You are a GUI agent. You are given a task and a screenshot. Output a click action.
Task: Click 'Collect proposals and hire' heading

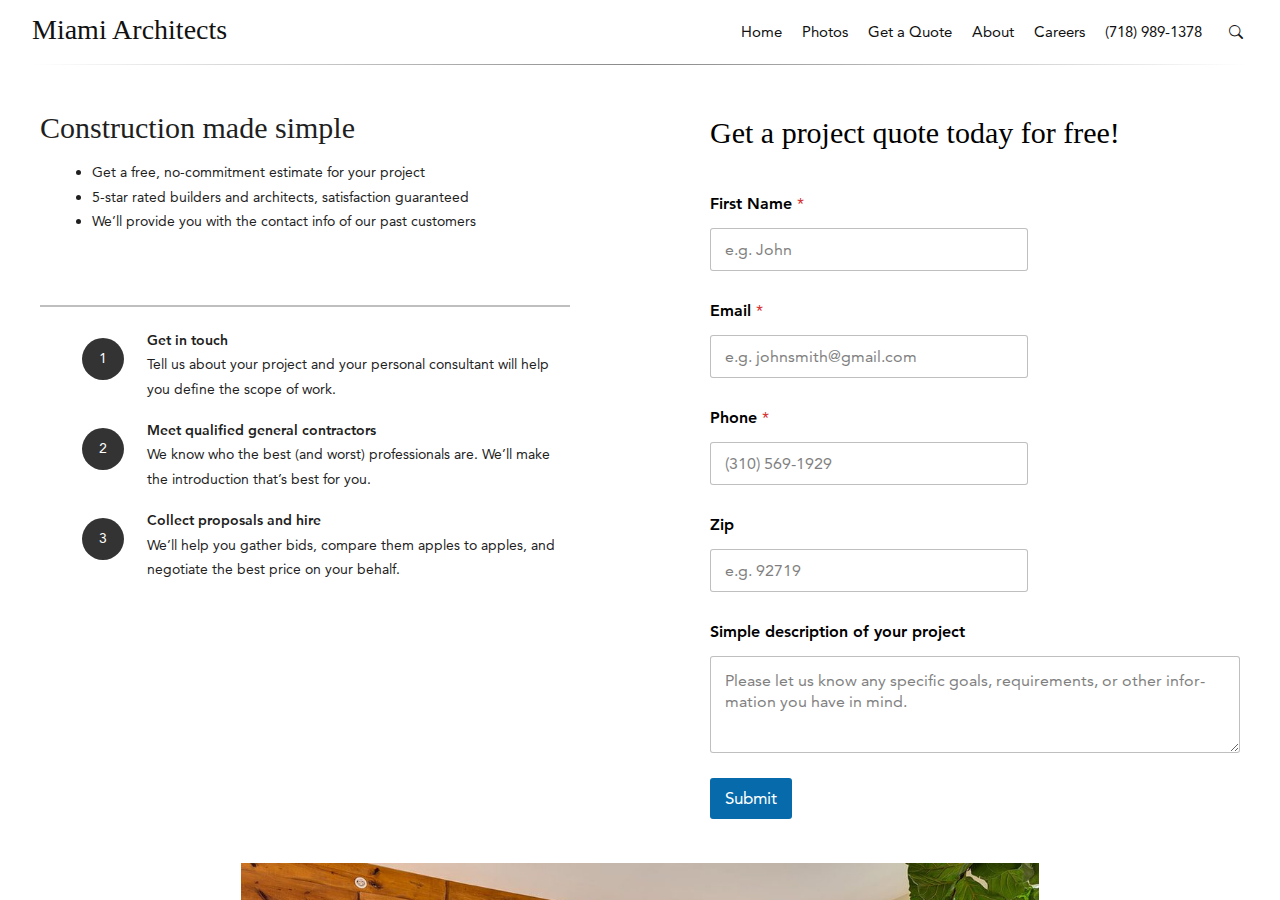(234, 520)
